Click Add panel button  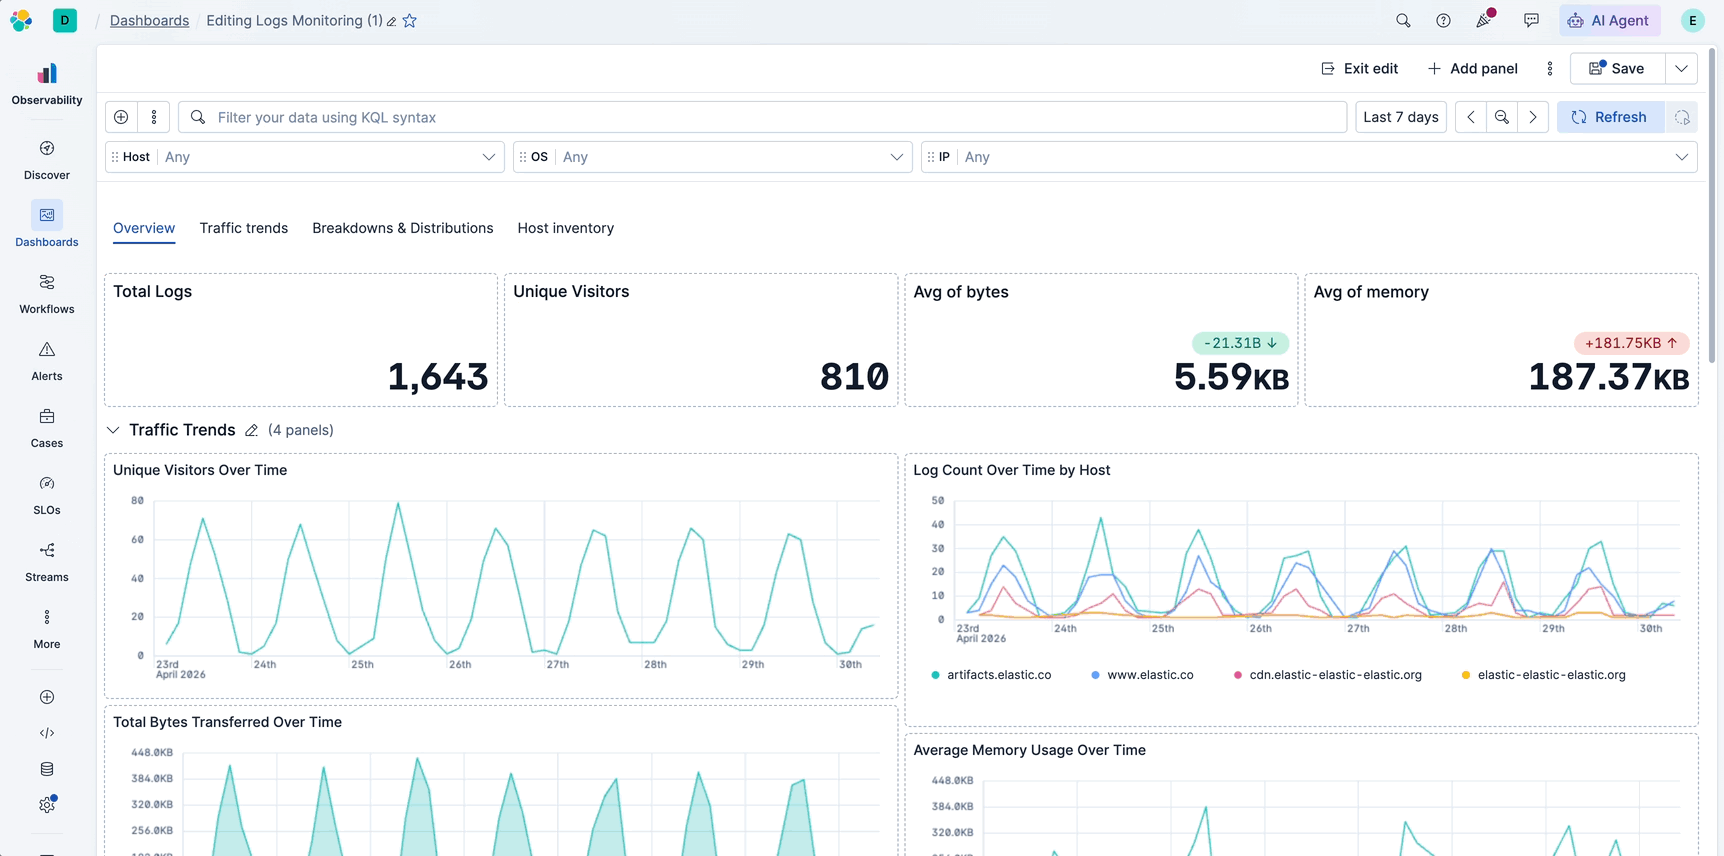pos(1473,68)
